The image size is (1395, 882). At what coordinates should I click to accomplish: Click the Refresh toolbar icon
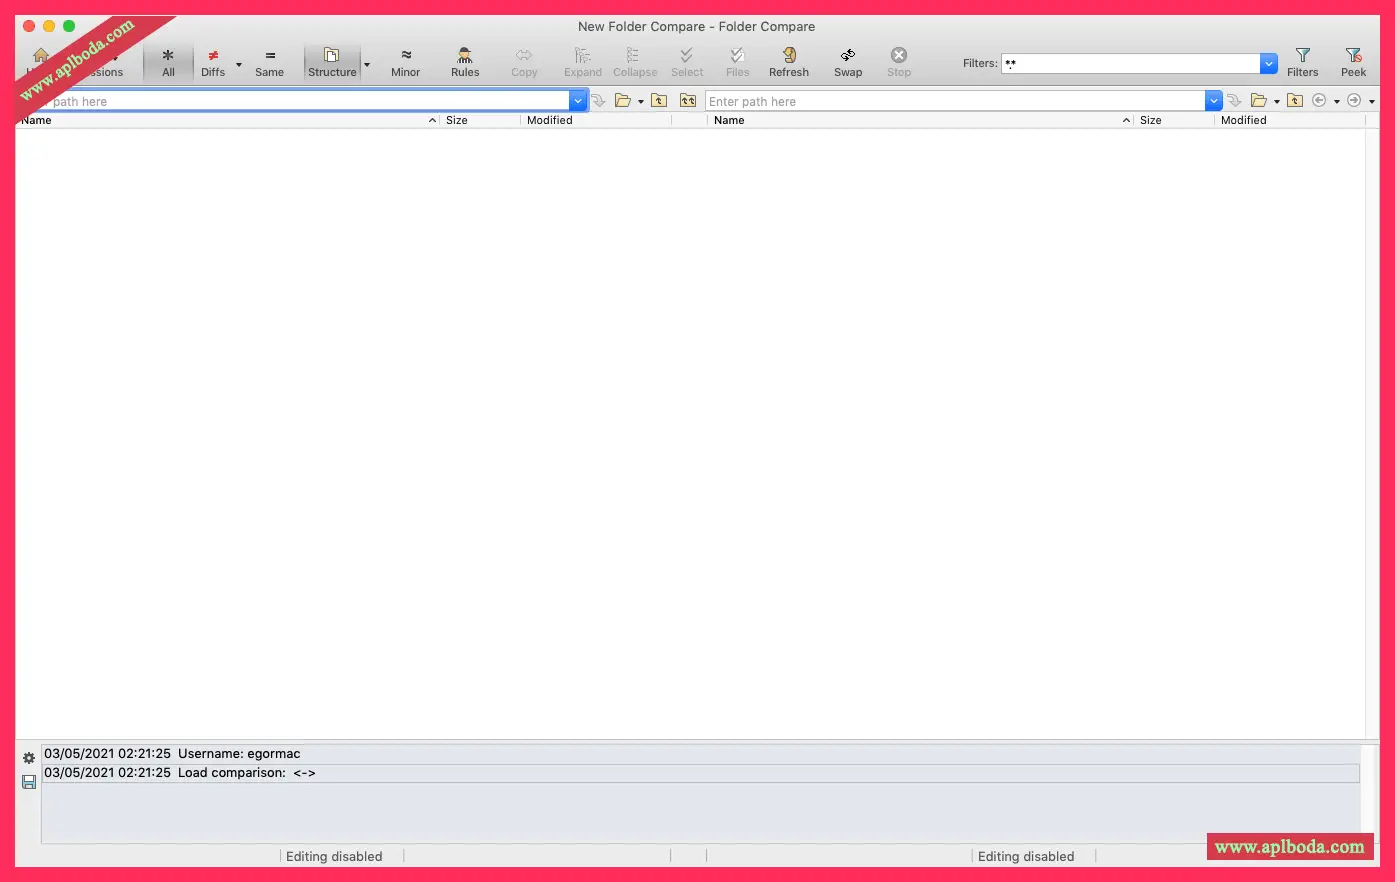788,61
